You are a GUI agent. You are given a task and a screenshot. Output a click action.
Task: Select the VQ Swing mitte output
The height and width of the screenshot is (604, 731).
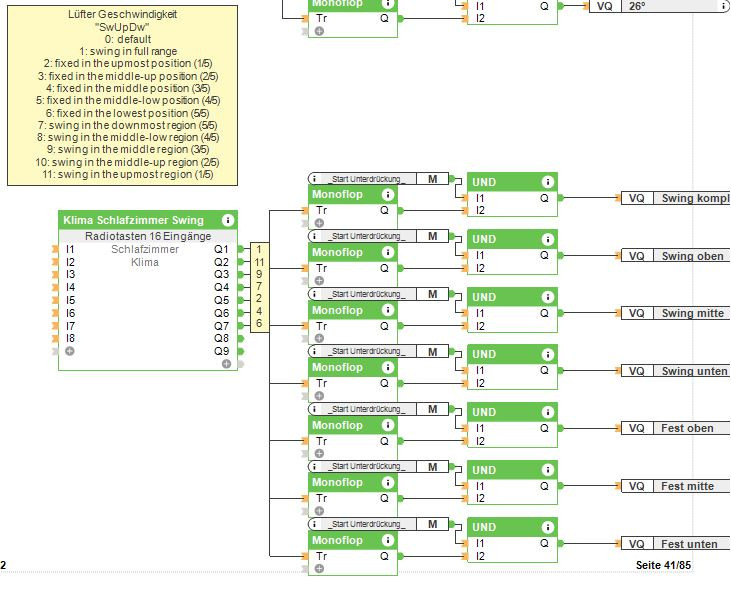(677, 313)
